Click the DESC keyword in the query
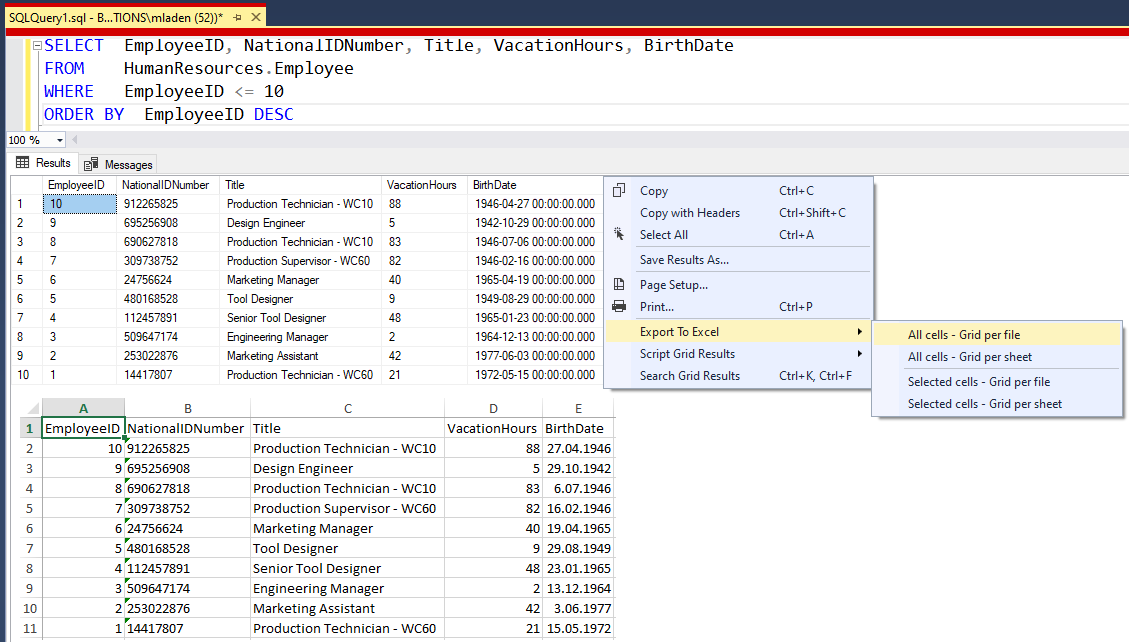Screen dimensions: 1129x642 tap(274, 114)
